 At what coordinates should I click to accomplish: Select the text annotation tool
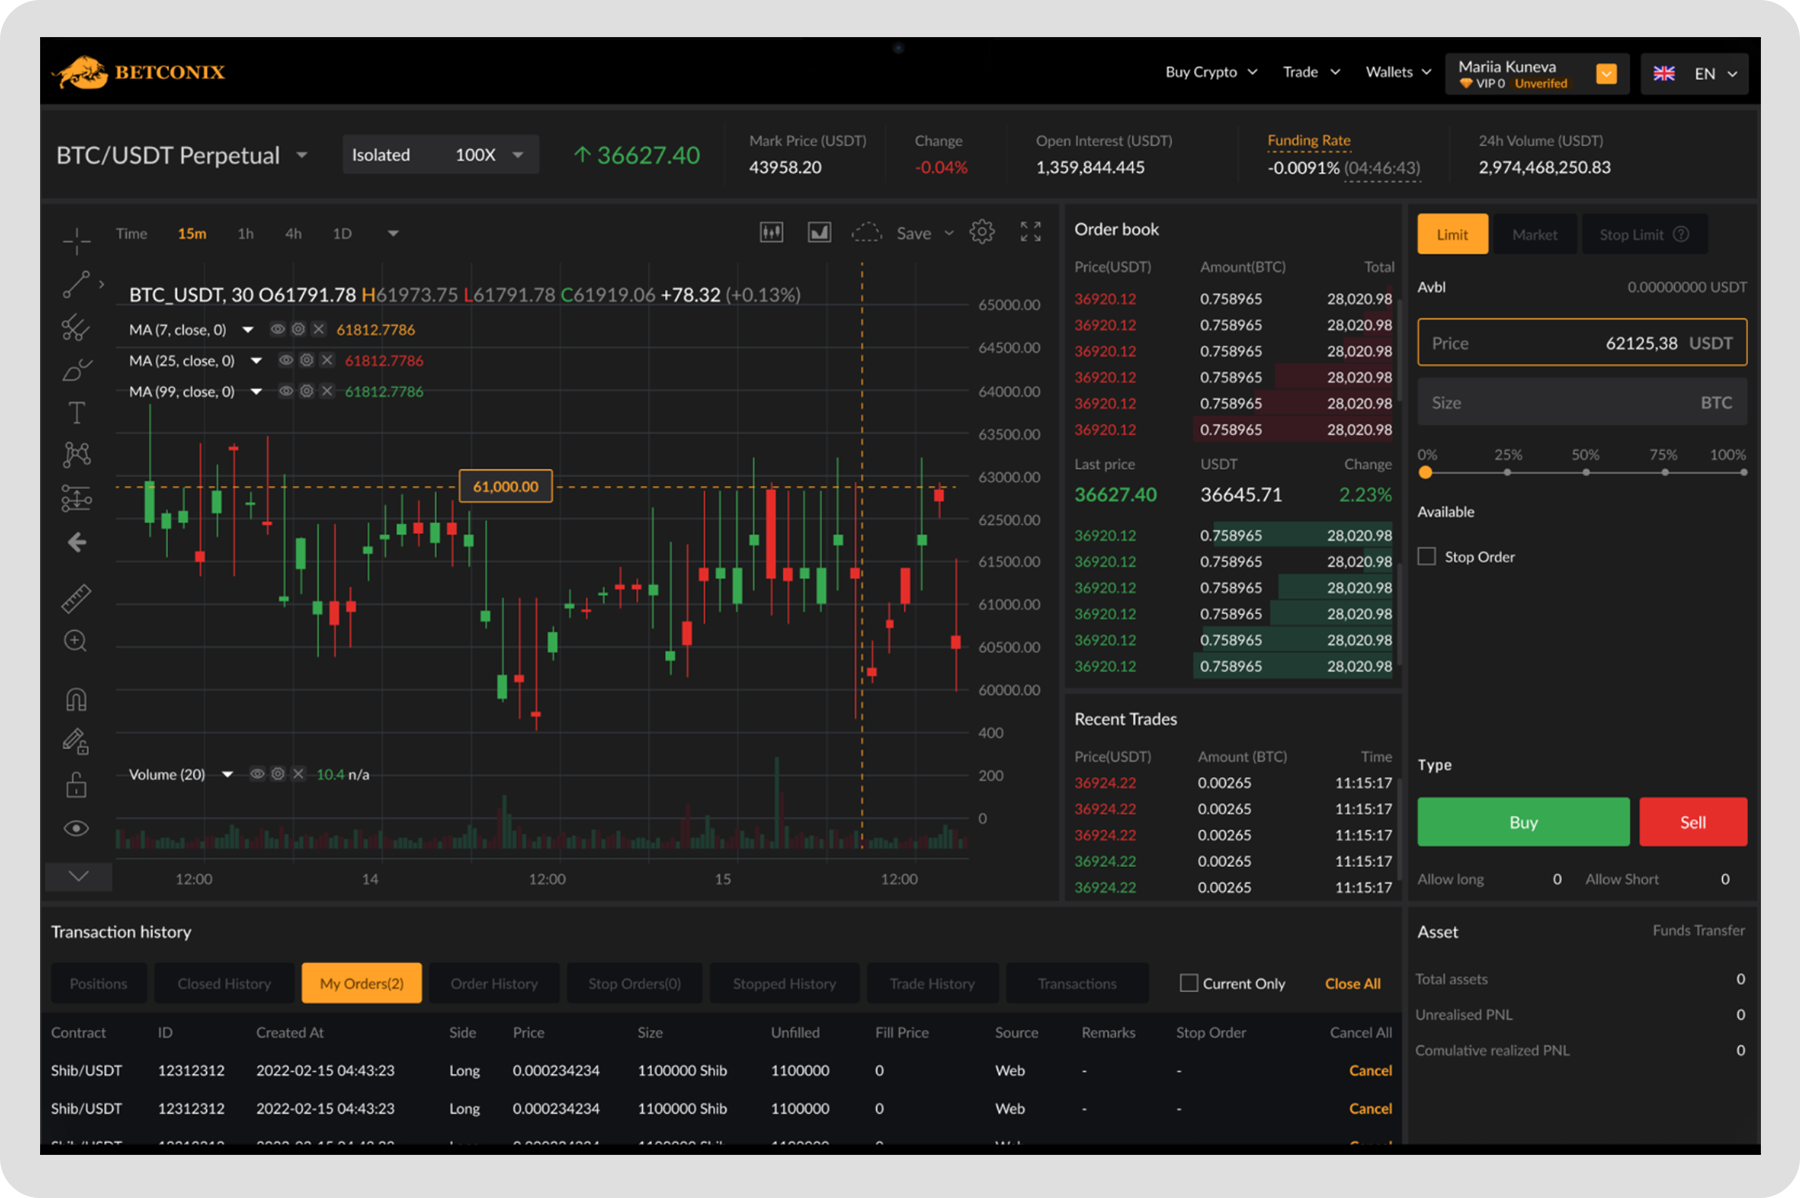pyautogui.click(x=76, y=413)
